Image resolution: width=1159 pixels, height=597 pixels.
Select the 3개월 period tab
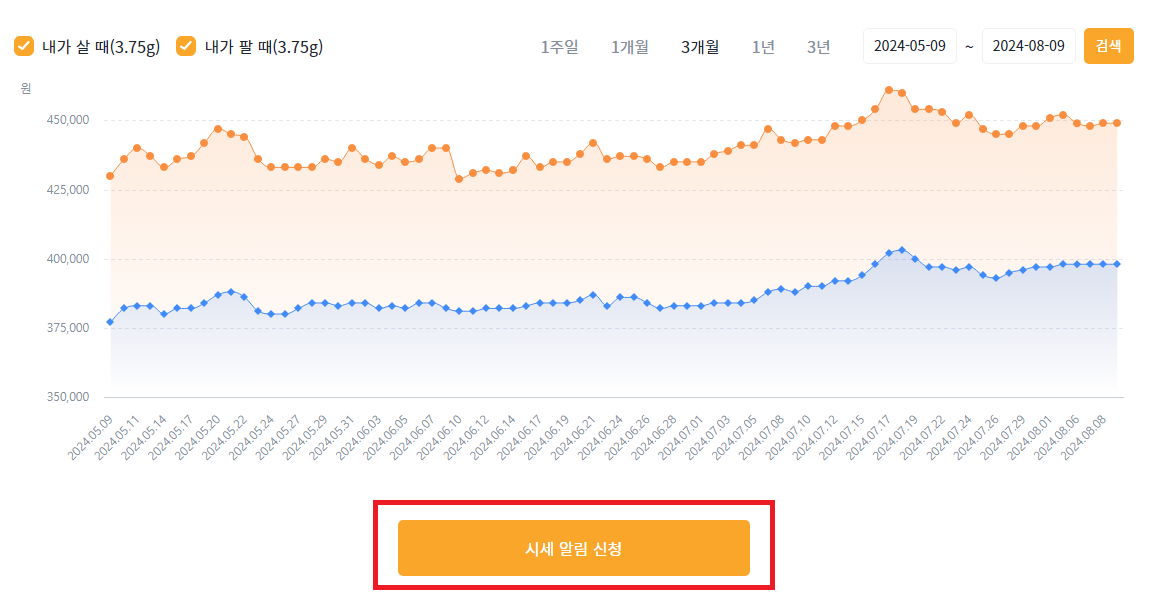coord(700,46)
